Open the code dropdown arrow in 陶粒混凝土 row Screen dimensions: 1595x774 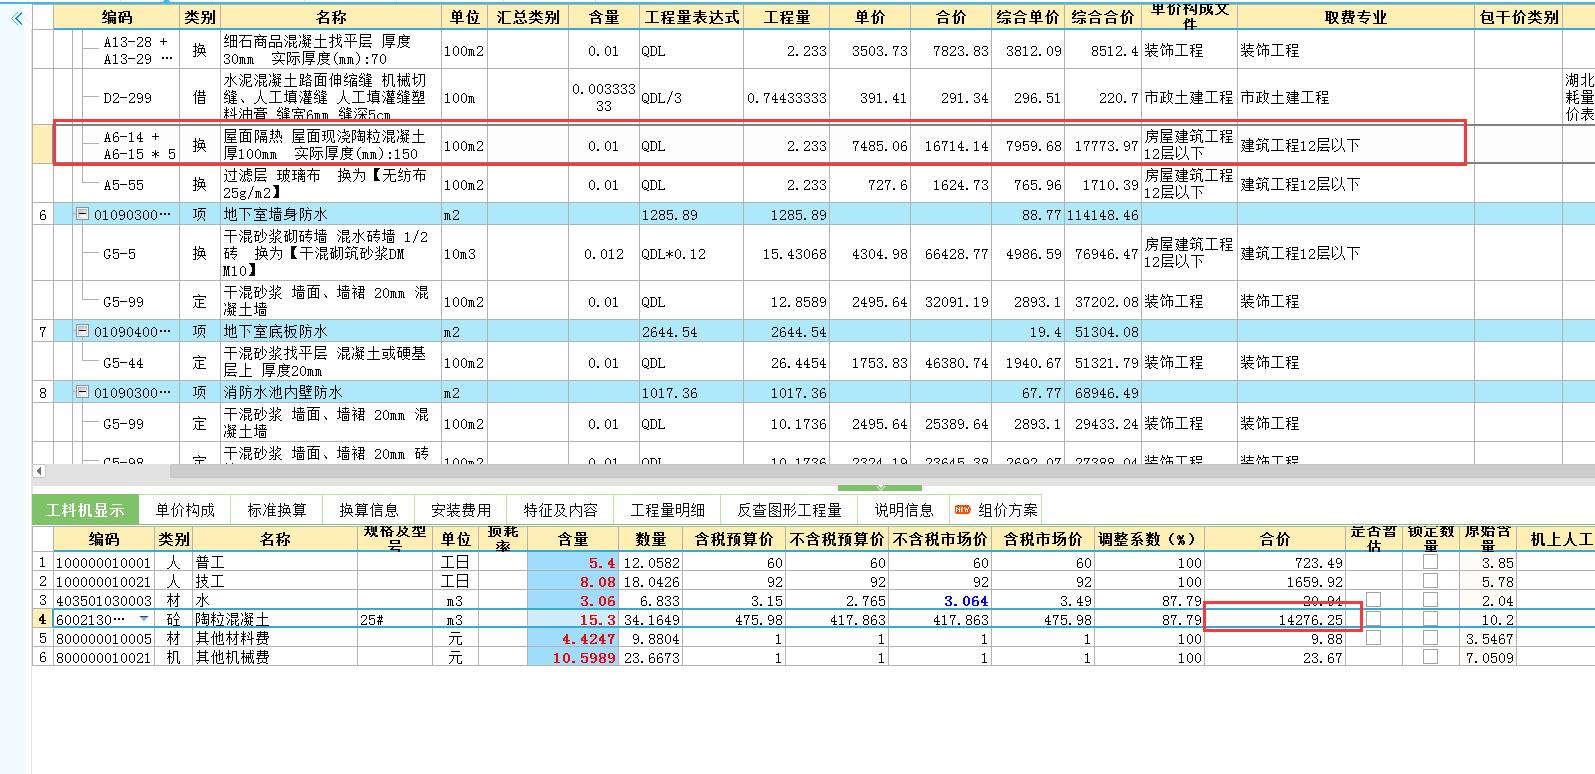[144, 619]
